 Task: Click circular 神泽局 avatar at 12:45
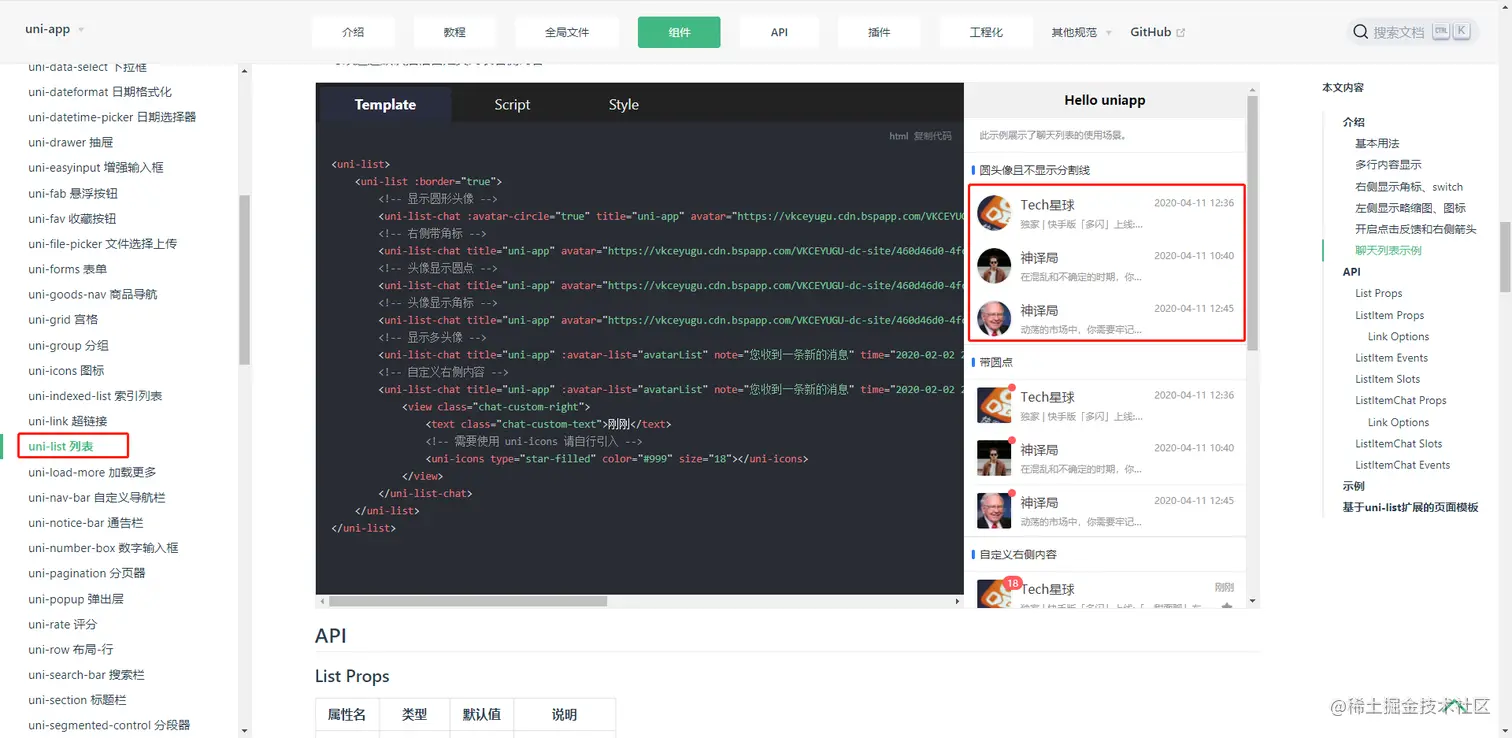(x=994, y=319)
